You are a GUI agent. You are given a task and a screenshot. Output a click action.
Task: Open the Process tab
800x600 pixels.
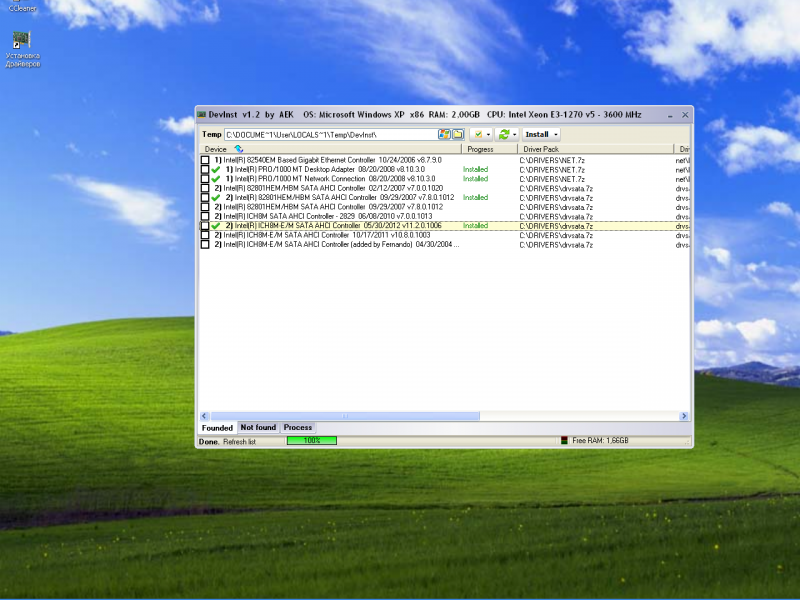coord(297,427)
